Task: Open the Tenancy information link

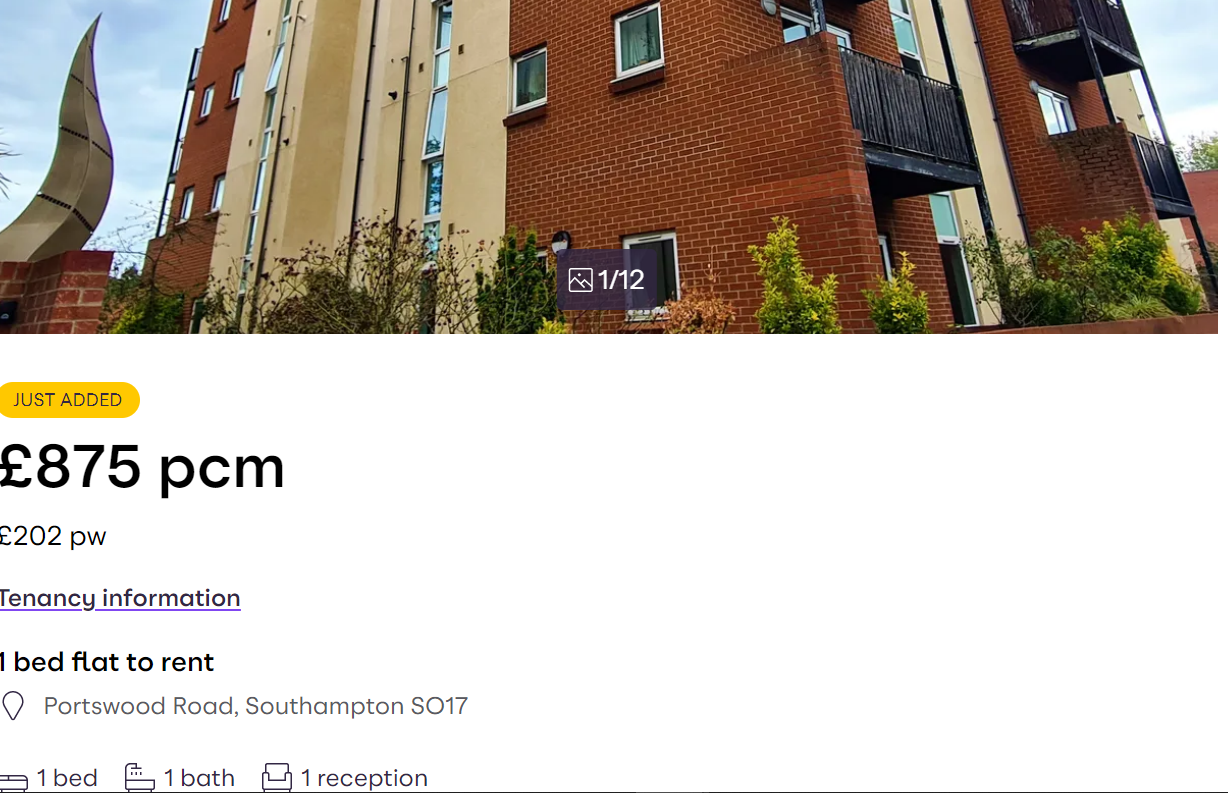Action: click(x=119, y=598)
